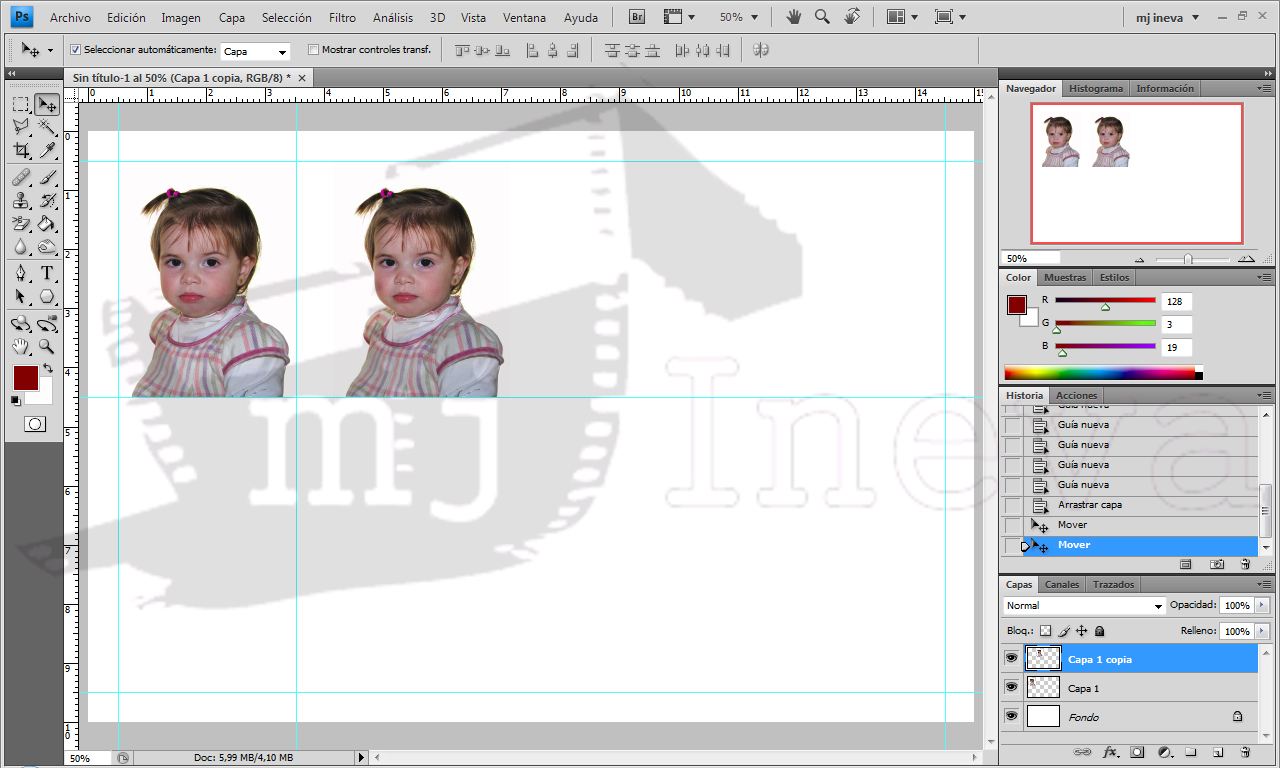Select the Brush tool
This screenshot has height=768, width=1280.
[x=47, y=178]
